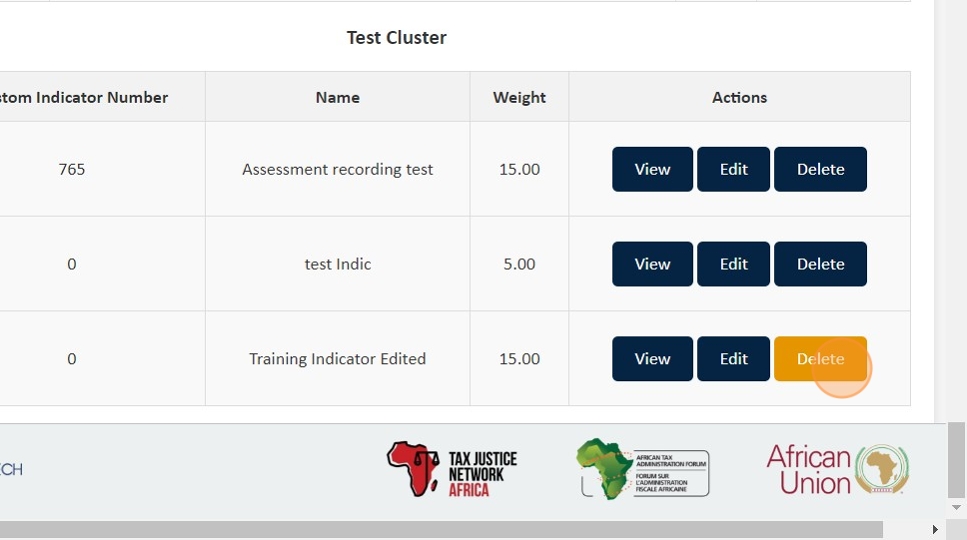Viewport: 967px width, 540px height.
Task: View the test Indic indicator
Action: coord(652,264)
